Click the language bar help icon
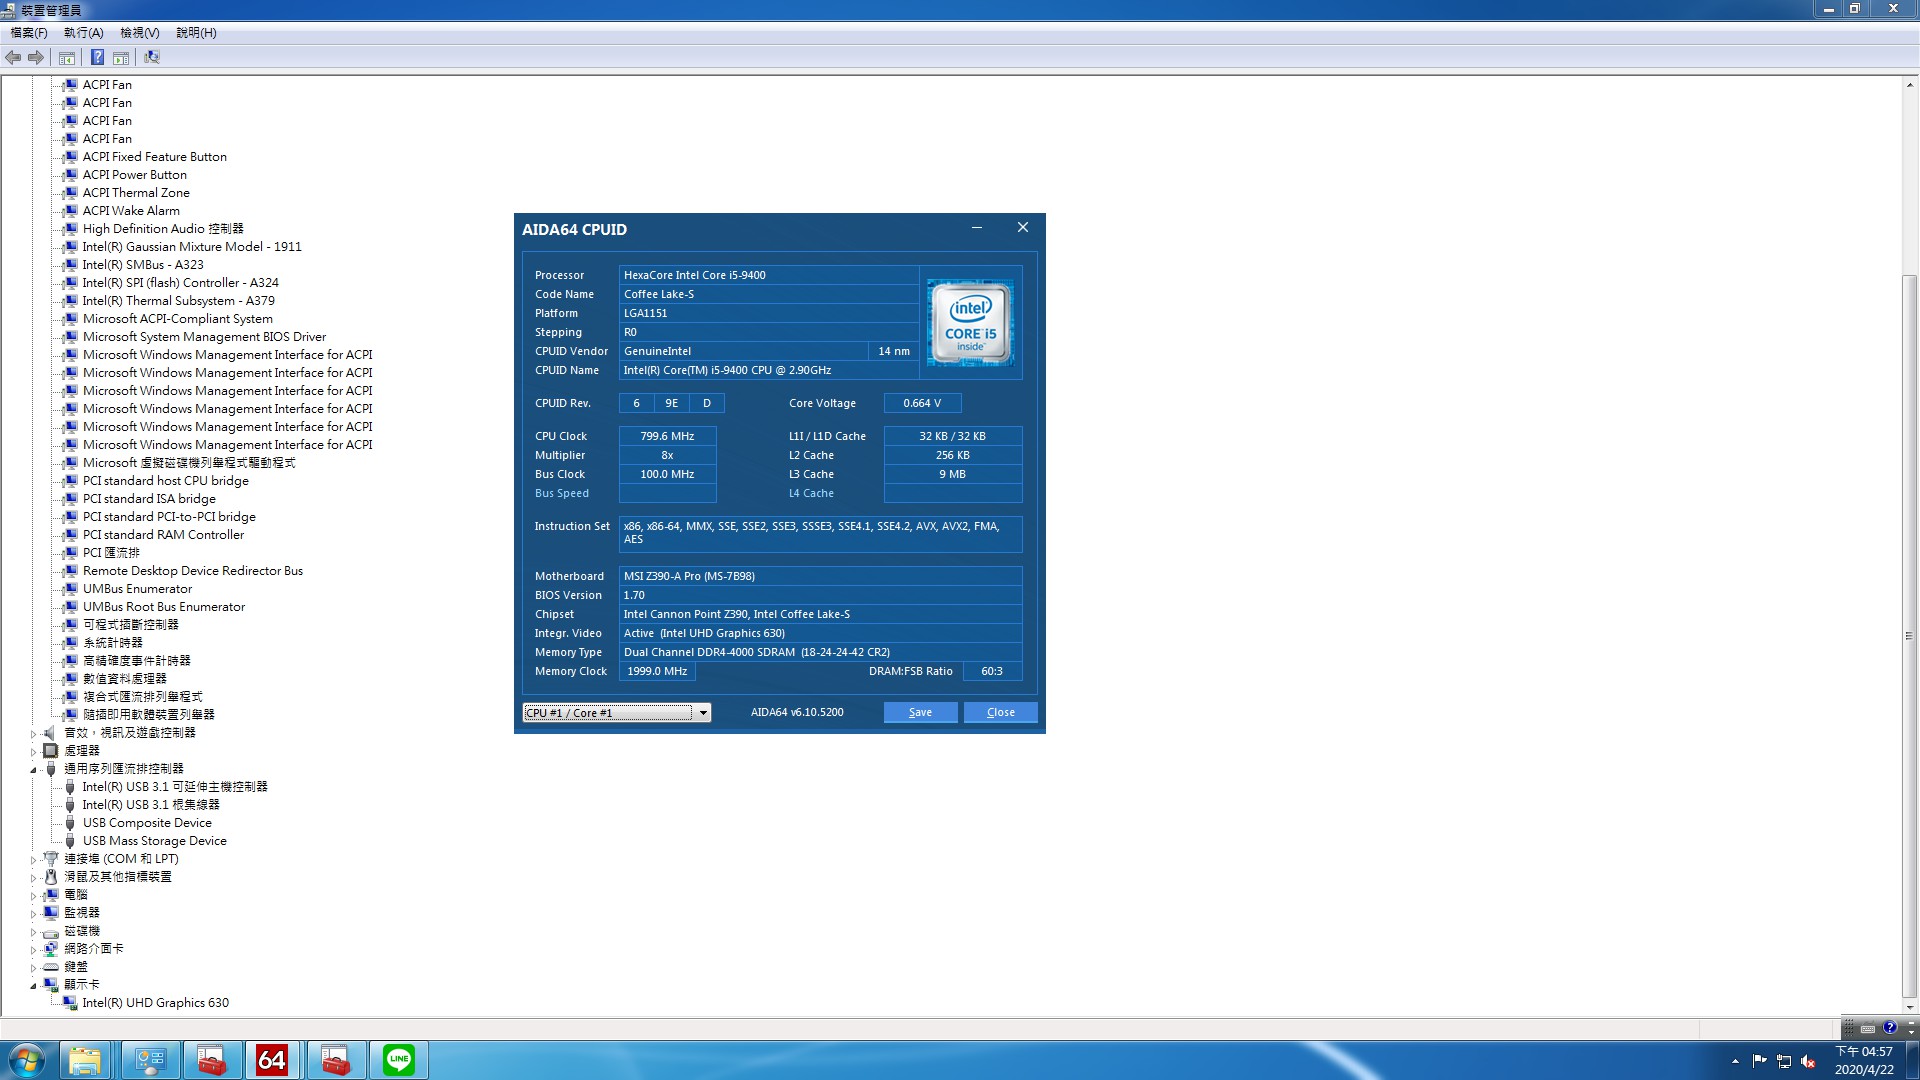 tap(1889, 1027)
